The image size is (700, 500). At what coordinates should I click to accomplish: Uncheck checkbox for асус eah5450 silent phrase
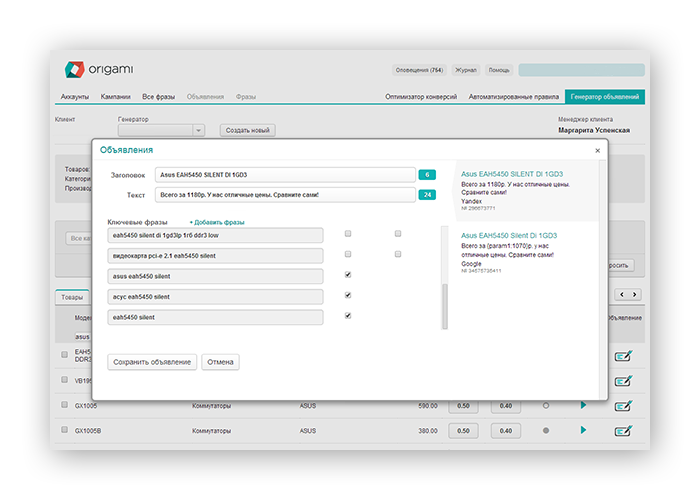(x=348, y=295)
